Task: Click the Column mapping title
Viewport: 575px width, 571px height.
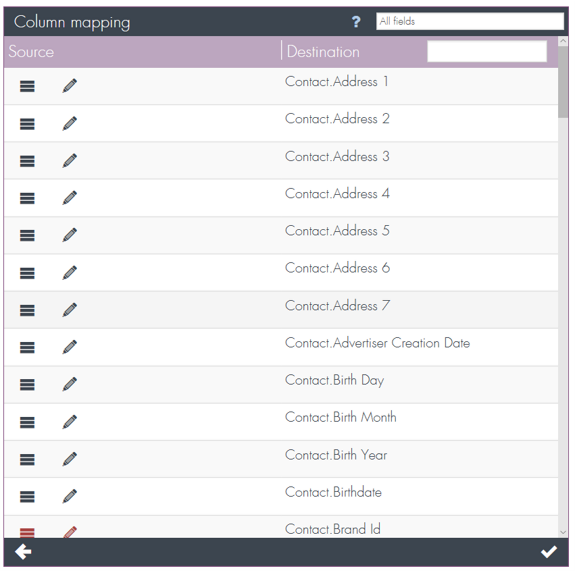Action: (72, 23)
